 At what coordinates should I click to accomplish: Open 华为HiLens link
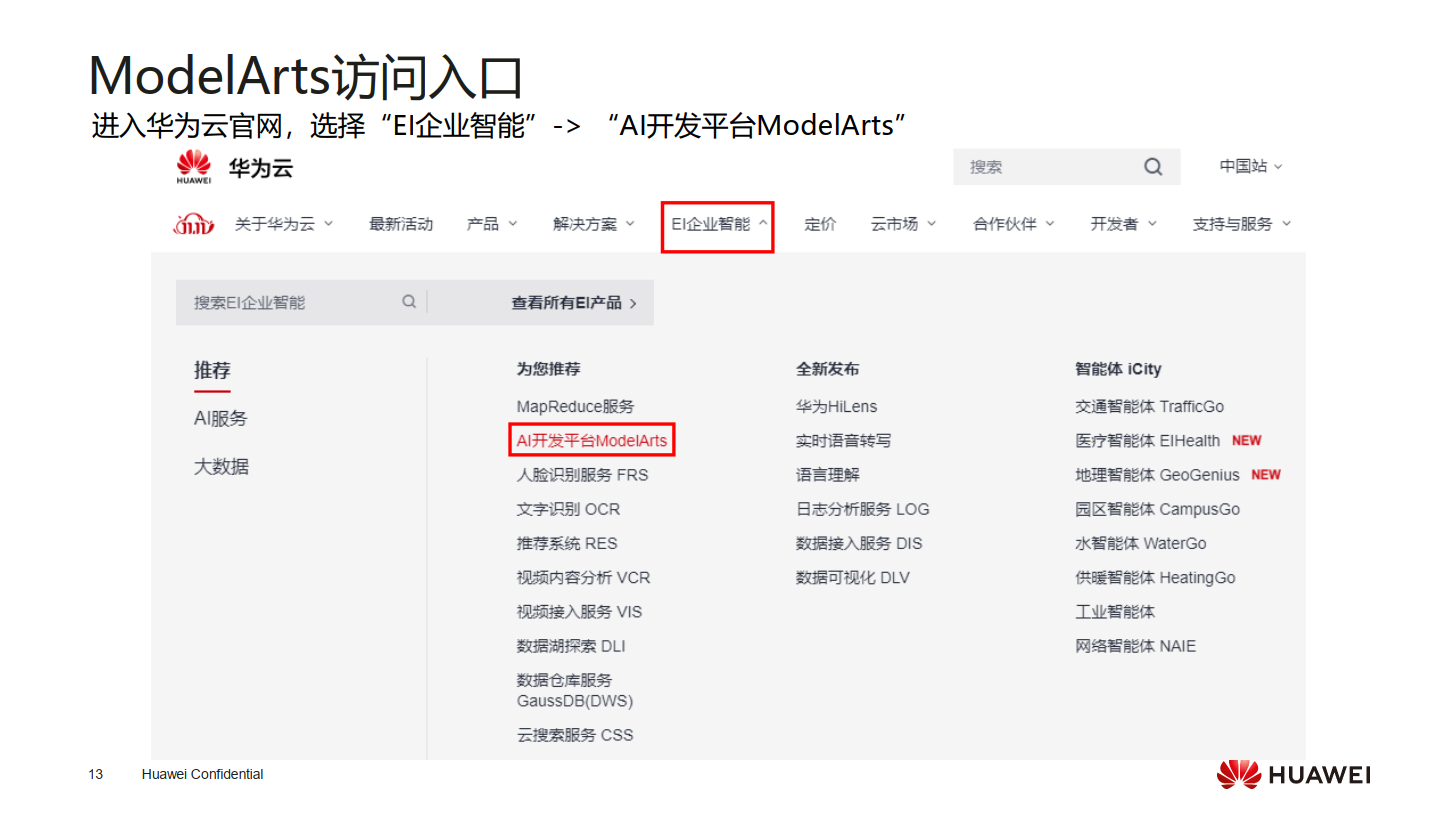[x=836, y=407]
